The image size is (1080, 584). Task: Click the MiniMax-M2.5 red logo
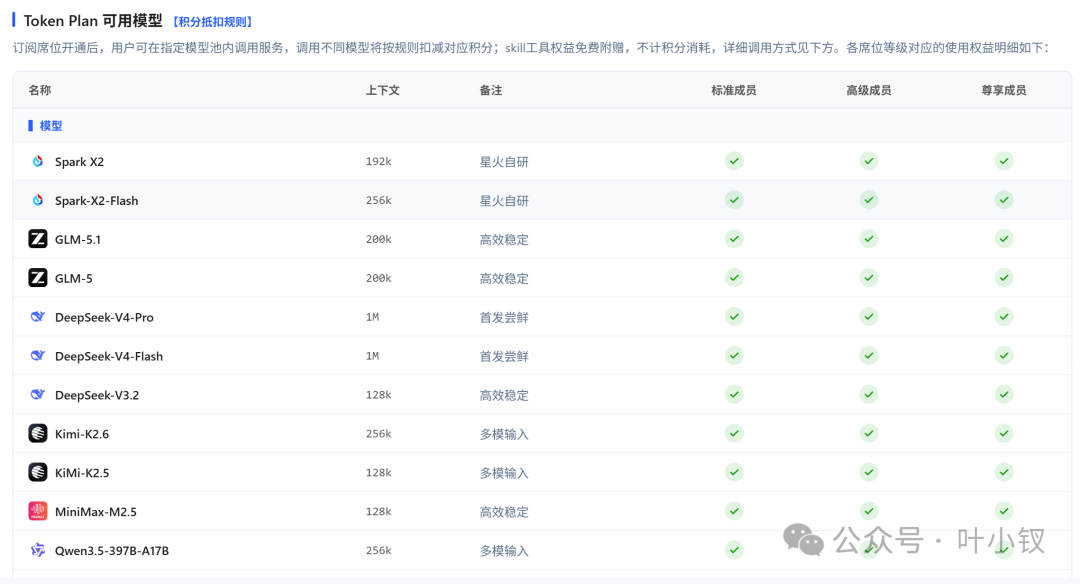tap(38, 511)
